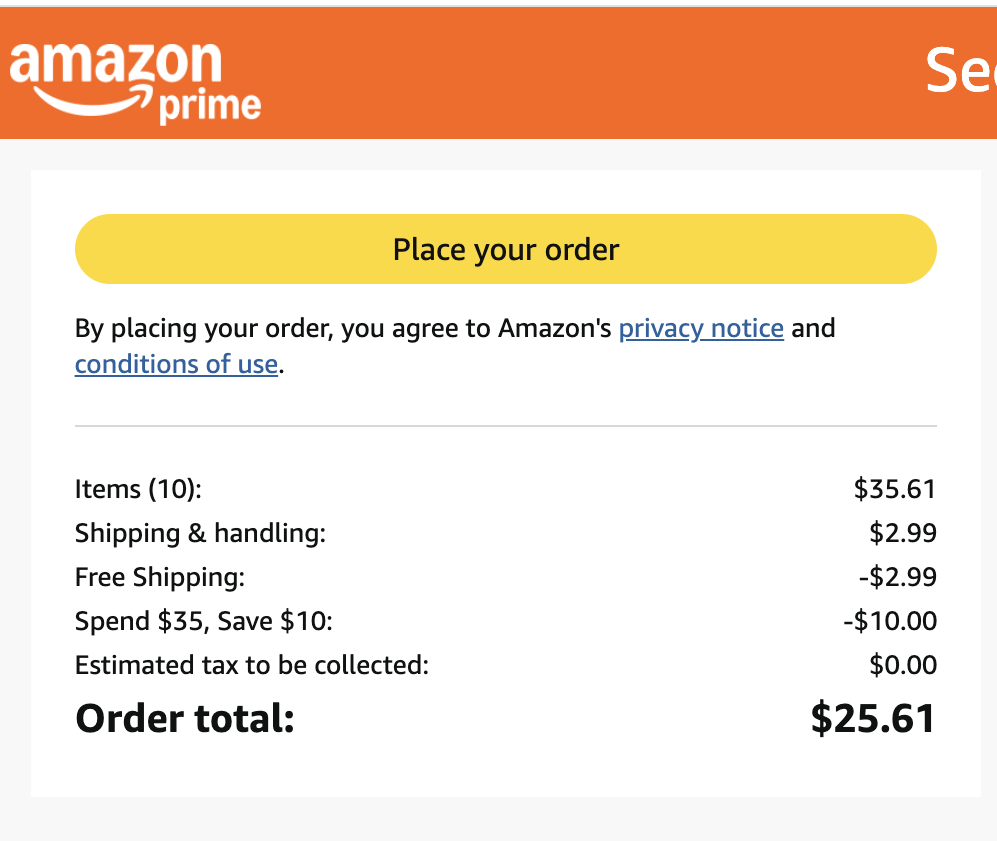Click the bold Order total label
This screenshot has height=841, width=997.
coord(185,718)
